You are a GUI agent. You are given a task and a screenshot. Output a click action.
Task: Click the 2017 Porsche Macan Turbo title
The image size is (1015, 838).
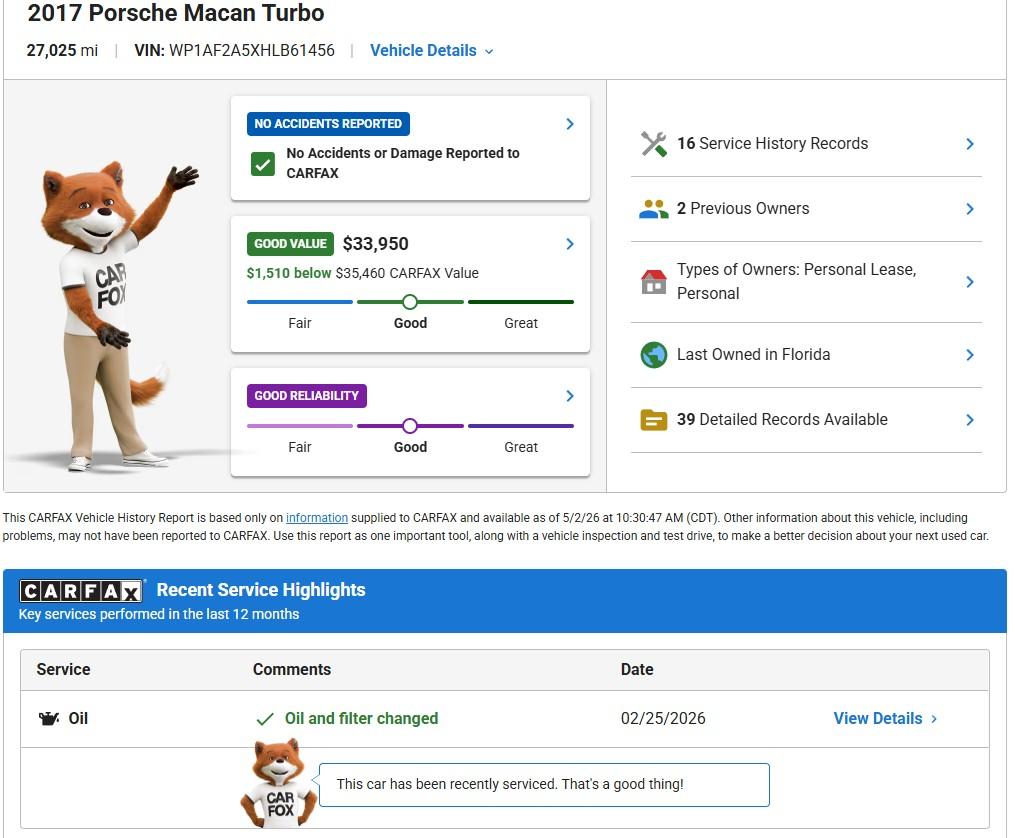point(175,13)
